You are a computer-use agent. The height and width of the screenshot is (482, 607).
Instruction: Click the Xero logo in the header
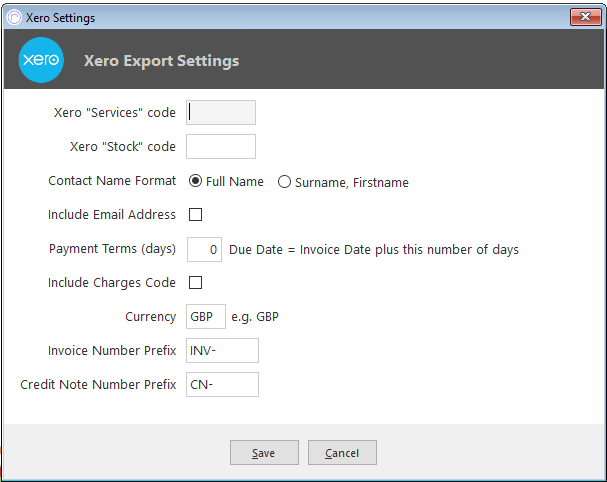tap(41, 60)
